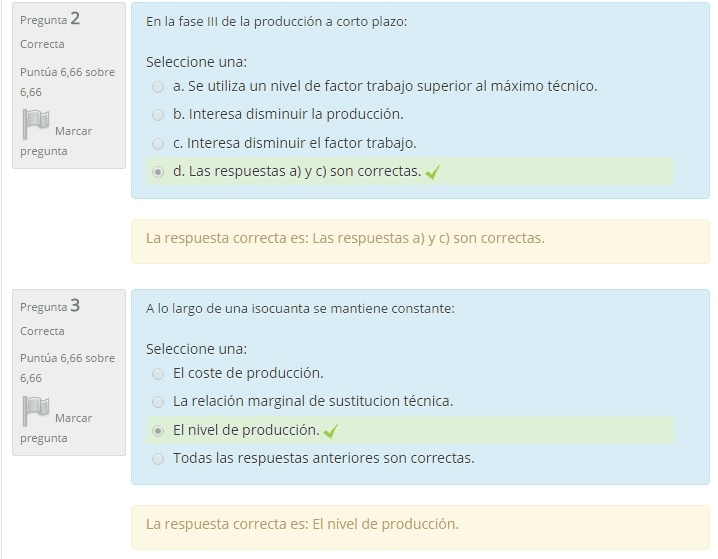Click the flag icon for Pregunta 3
The image size is (718, 559).
[36, 411]
